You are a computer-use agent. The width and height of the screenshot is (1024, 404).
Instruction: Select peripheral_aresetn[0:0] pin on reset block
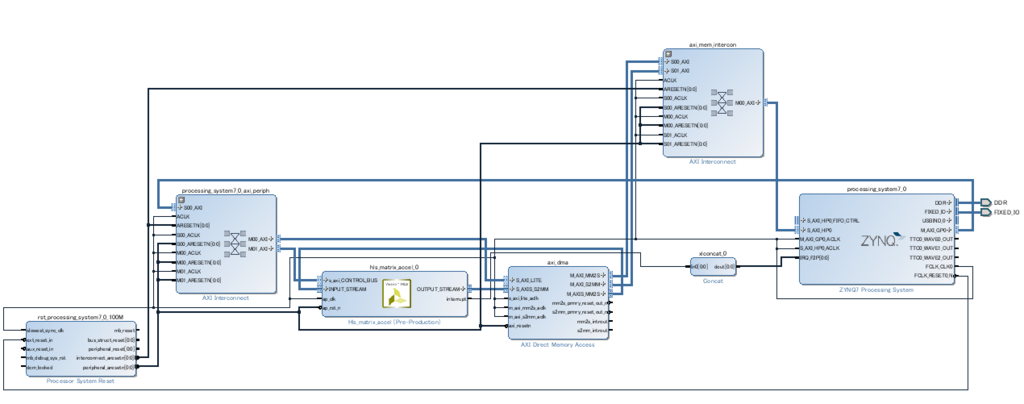pos(109,367)
